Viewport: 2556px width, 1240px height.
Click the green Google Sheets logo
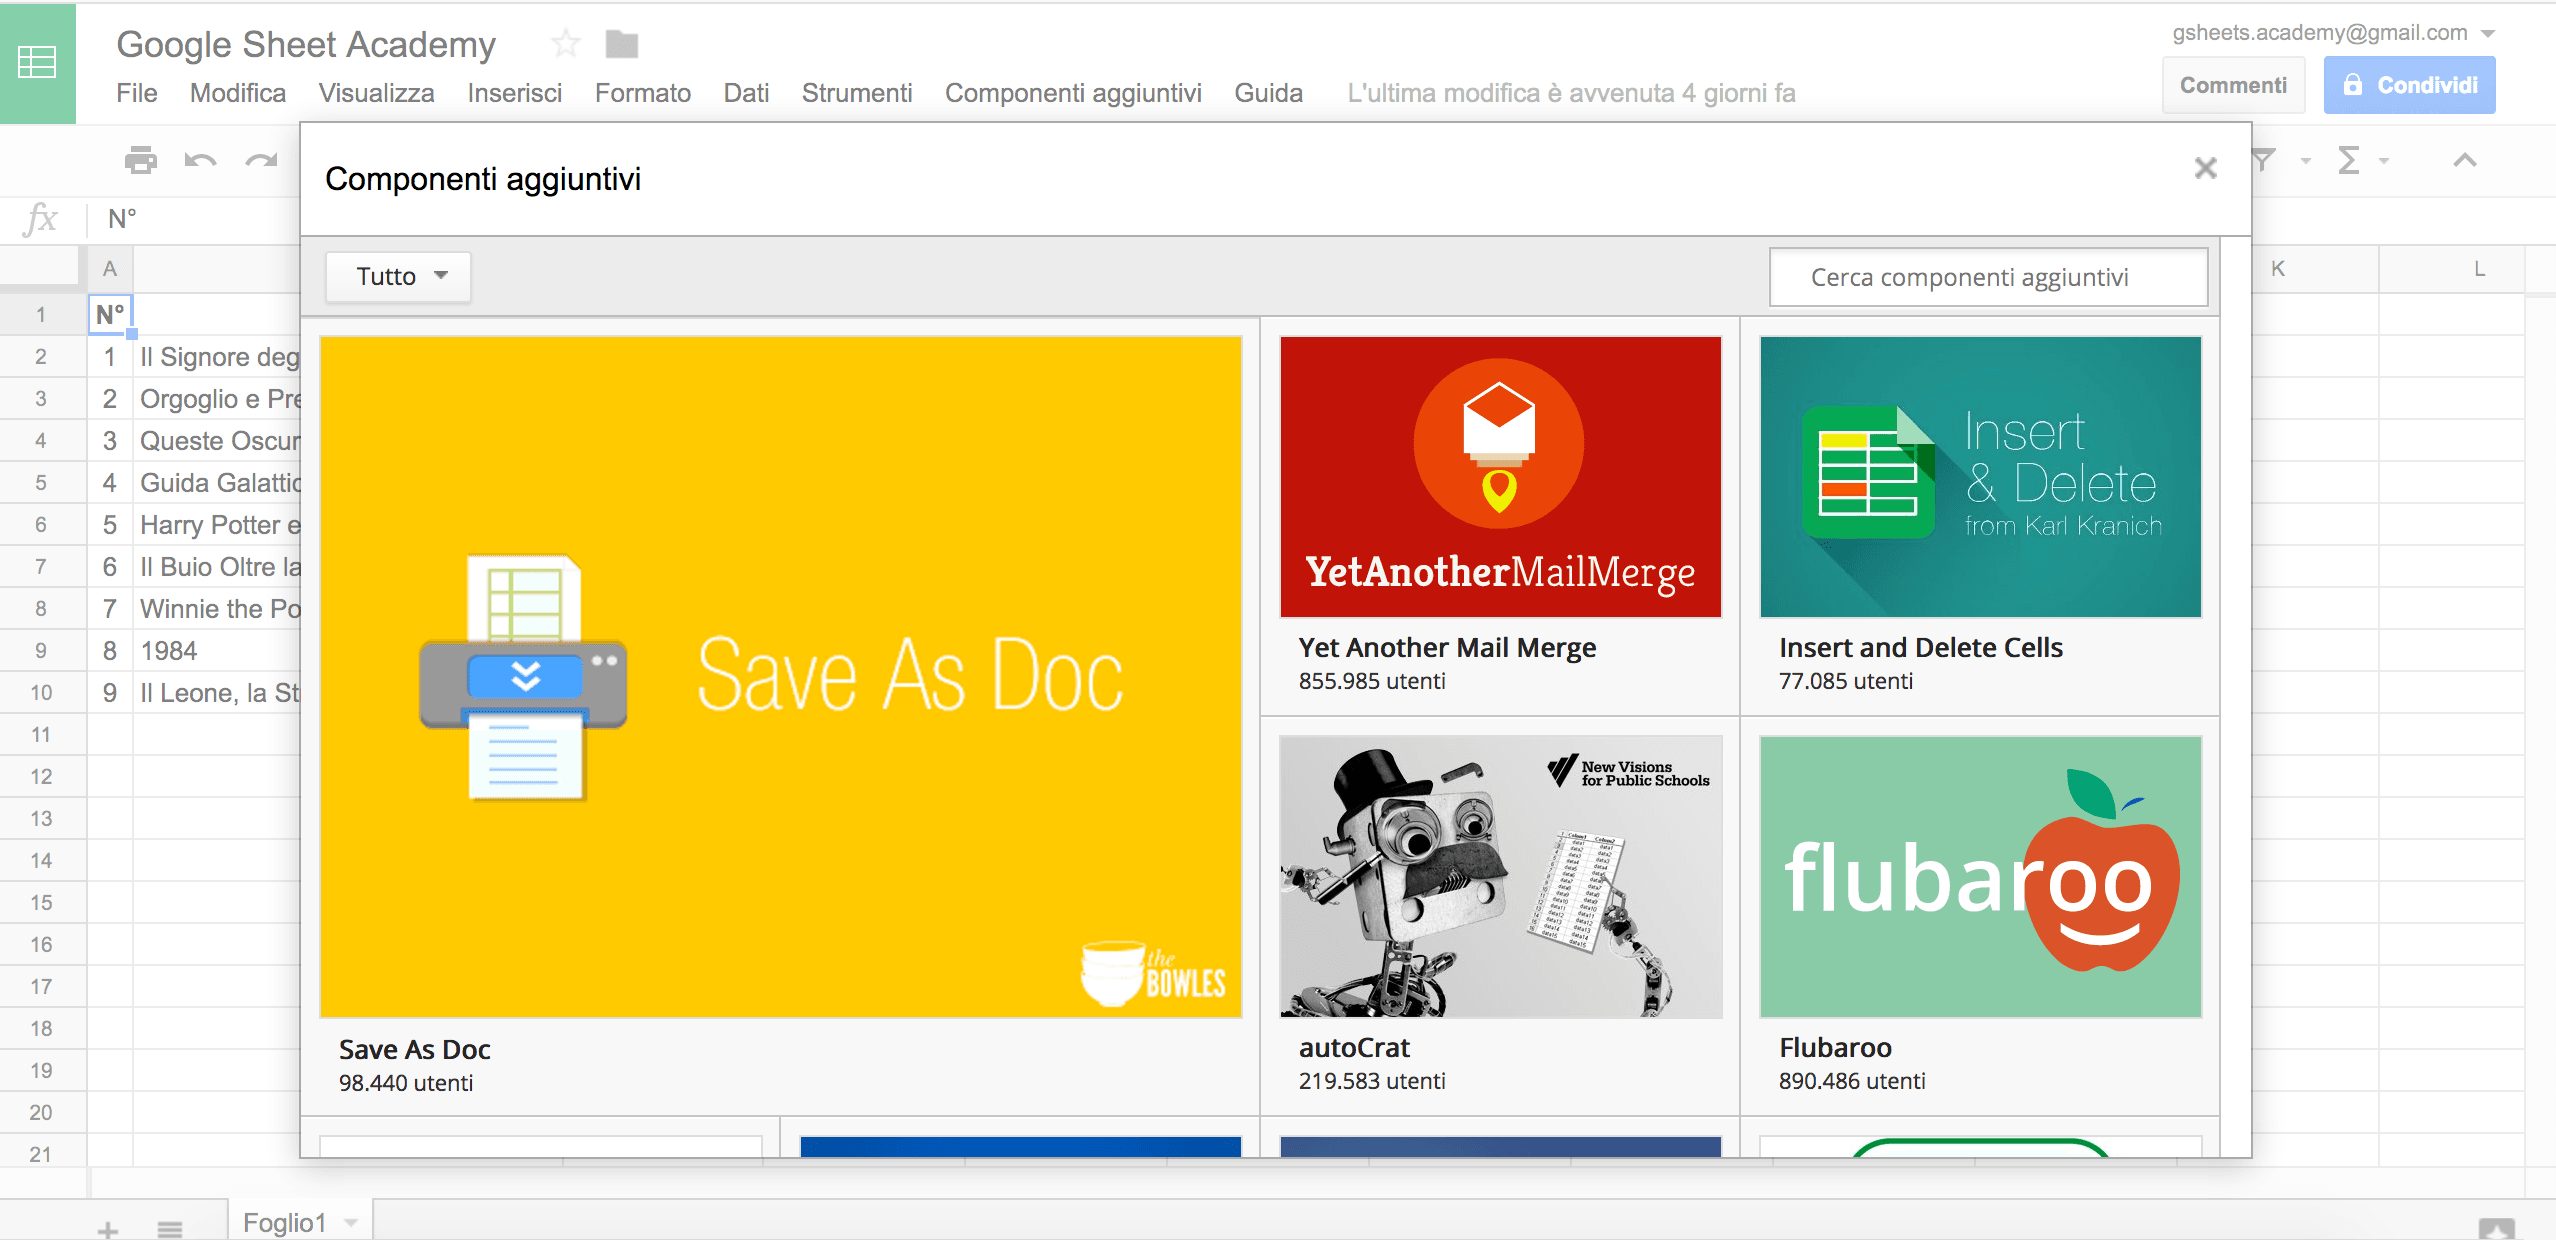click(38, 63)
